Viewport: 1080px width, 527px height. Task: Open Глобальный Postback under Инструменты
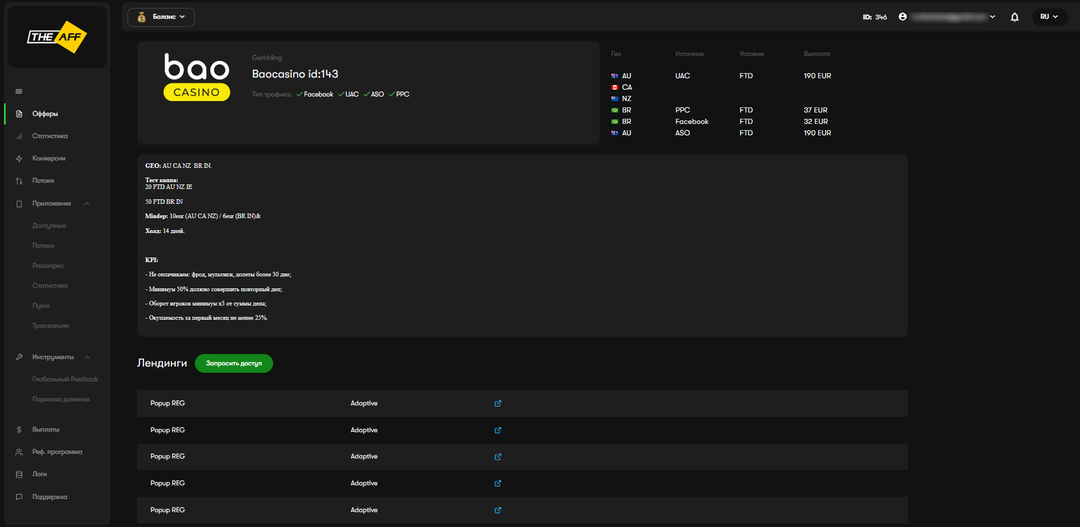coord(65,379)
